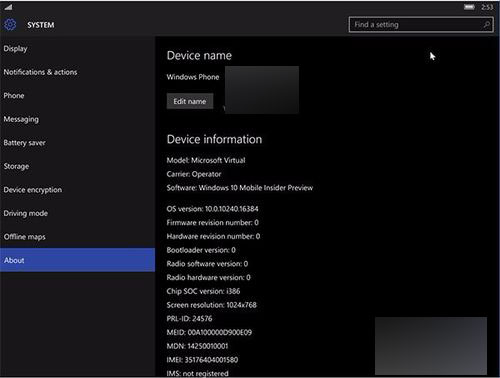
Task: Click the signal strength icon in status bar
Action: tap(8, 7)
